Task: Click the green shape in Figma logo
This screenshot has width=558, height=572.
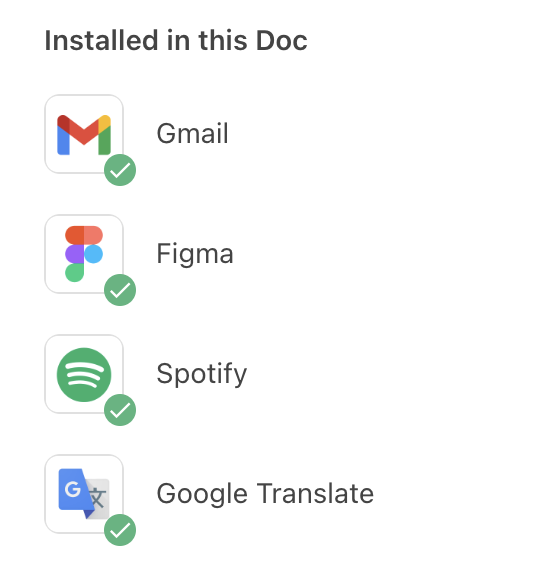Action: click(74, 273)
